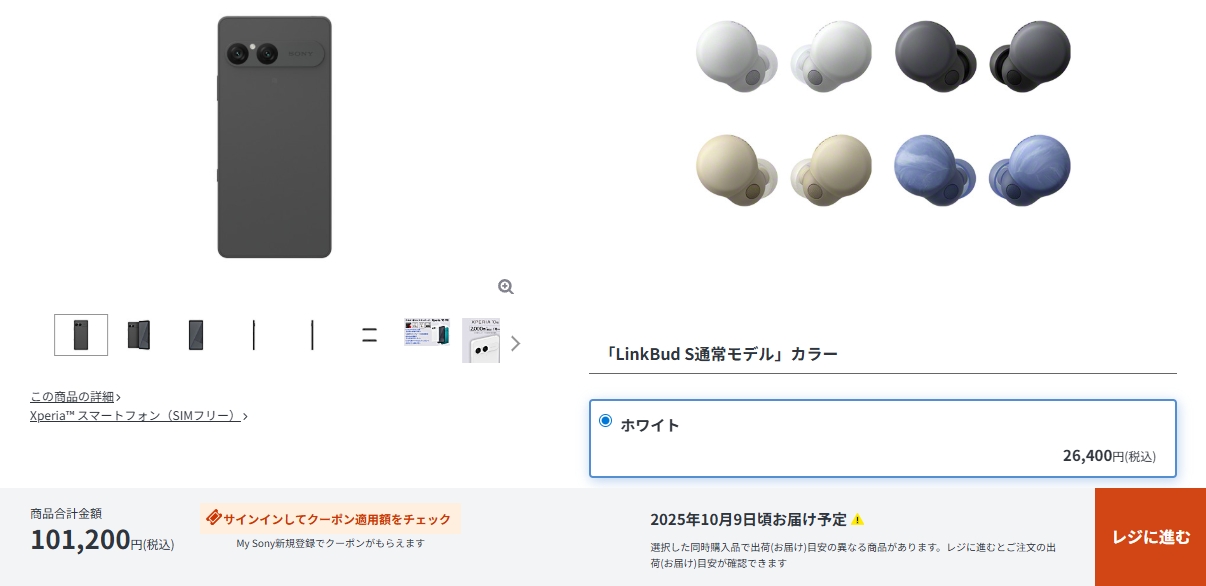Select the blue marble earbuds image
The height and width of the screenshot is (586, 1206).
click(x=982, y=171)
